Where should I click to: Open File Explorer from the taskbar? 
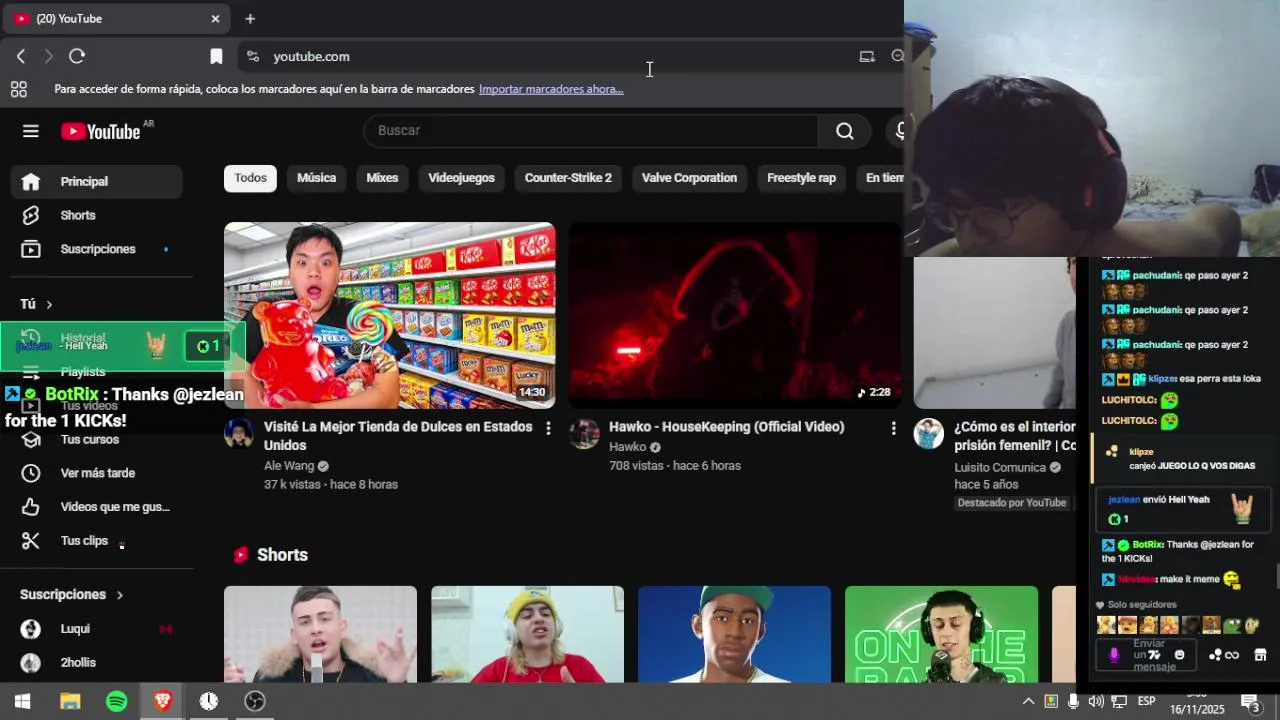click(70, 701)
